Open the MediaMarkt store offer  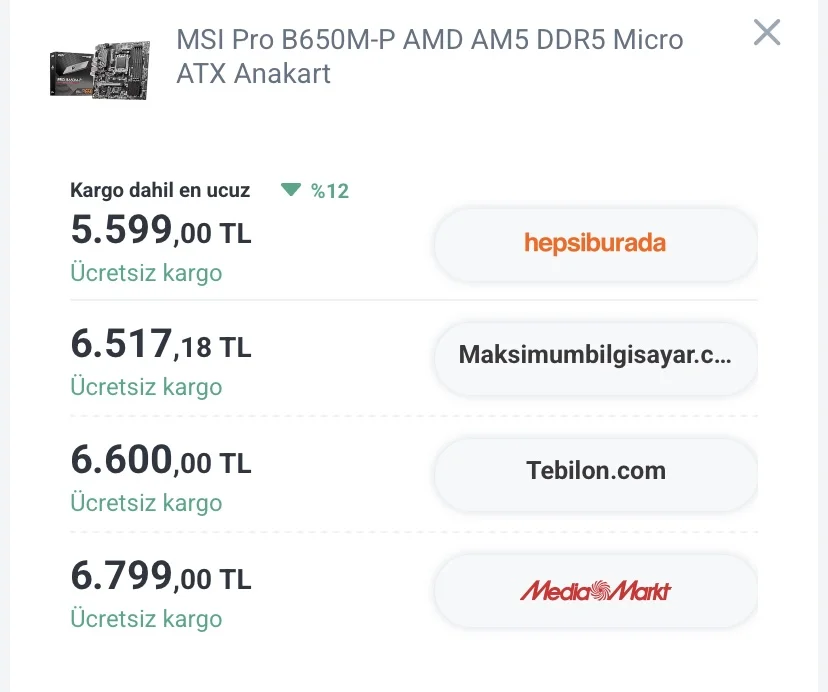[595, 590]
